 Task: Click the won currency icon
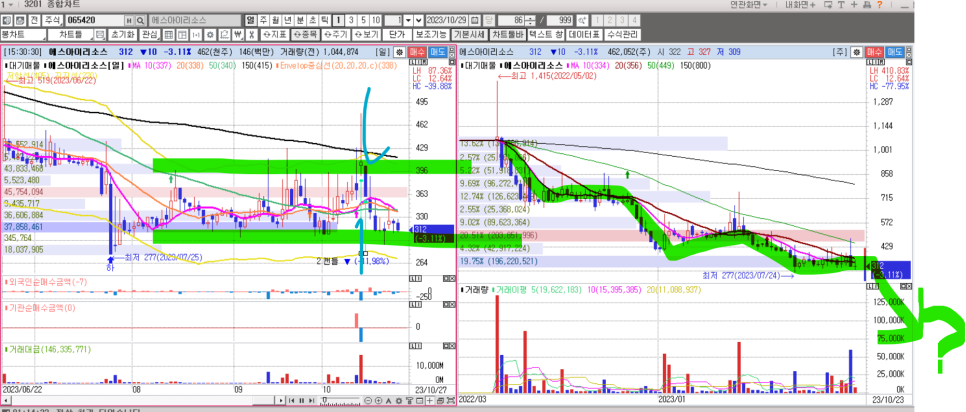(x=238, y=34)
